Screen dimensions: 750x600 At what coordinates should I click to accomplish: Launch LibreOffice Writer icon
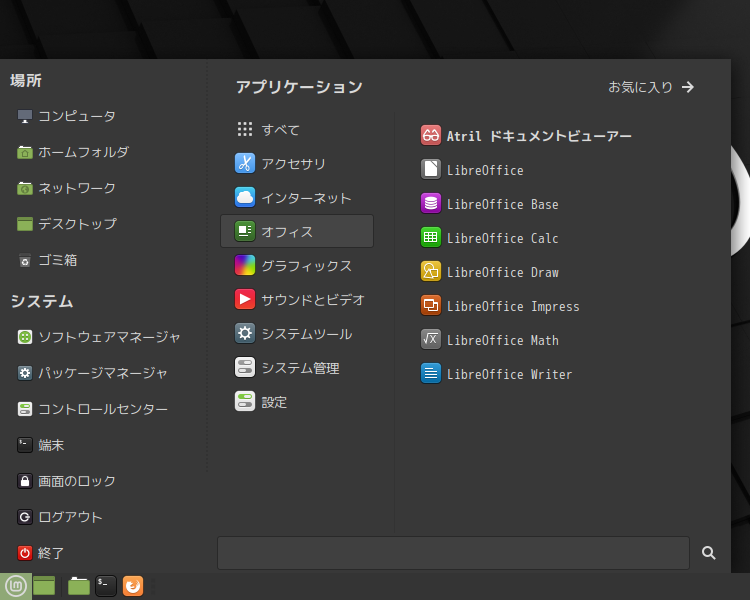tap(430, 373)
